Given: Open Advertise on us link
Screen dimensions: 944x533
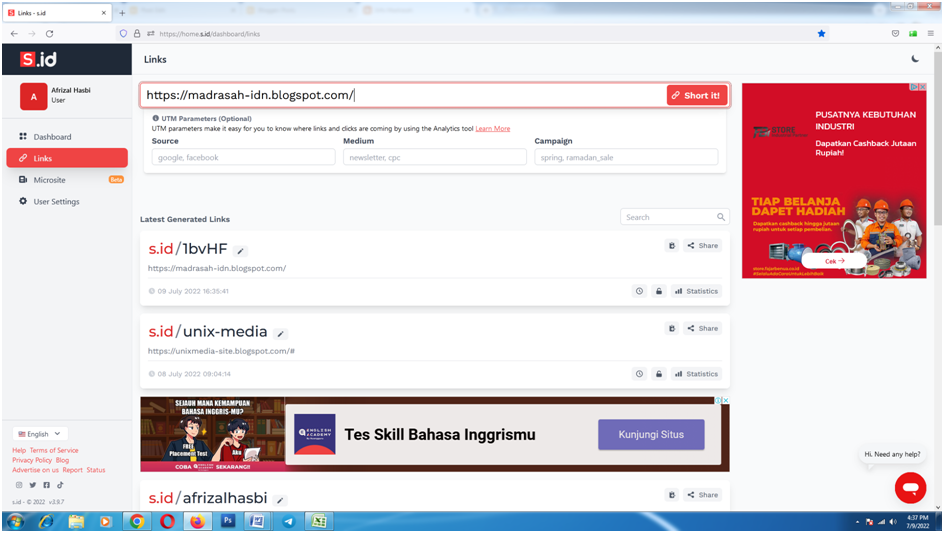Looking at the screenshot, I should pyautogui.click(x=35, y=470).
